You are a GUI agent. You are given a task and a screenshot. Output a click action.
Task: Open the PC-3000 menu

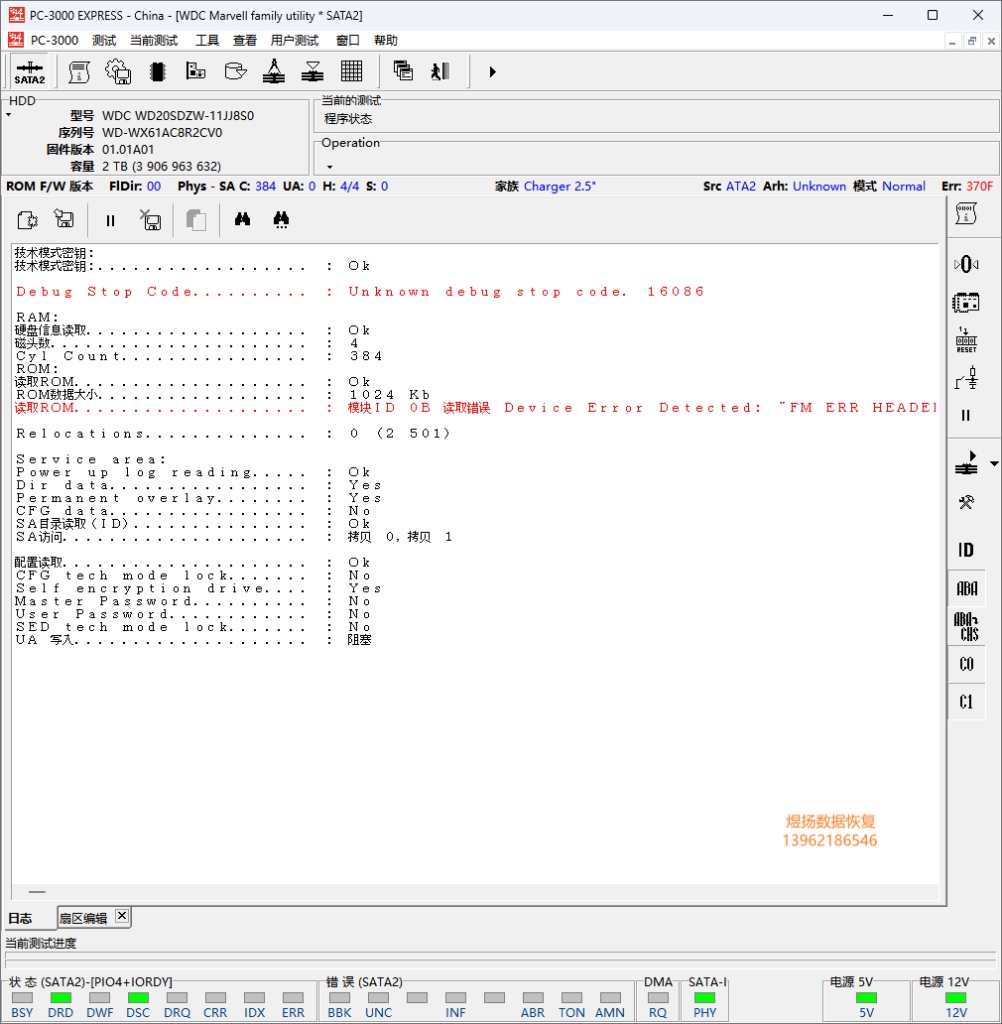click(54, 40)
